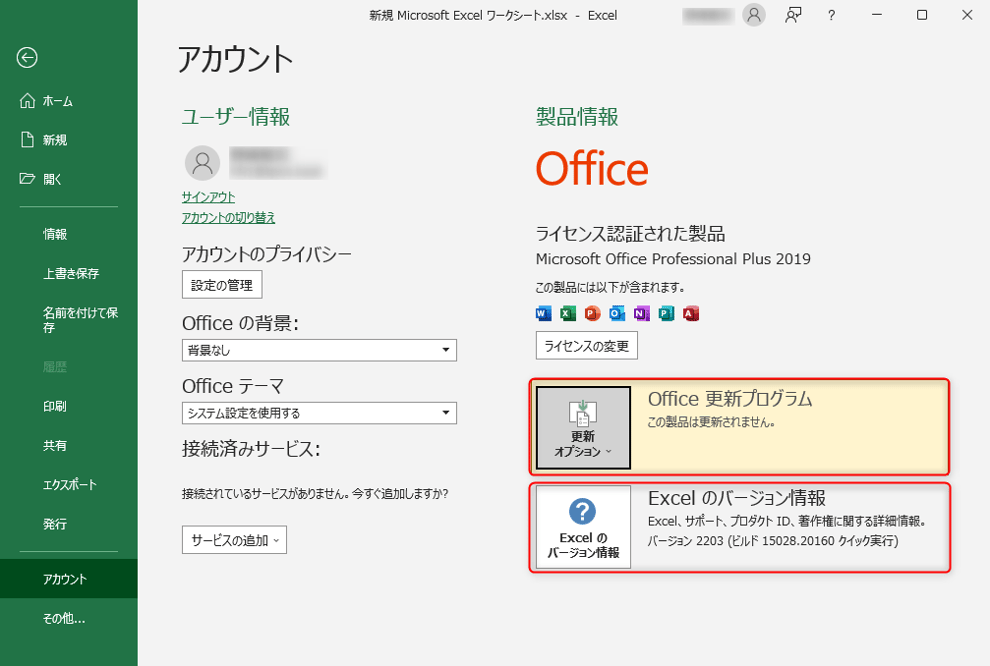
Task: Click the Publisher app icon
Action: pyautogui.click(x=666, y=313)
